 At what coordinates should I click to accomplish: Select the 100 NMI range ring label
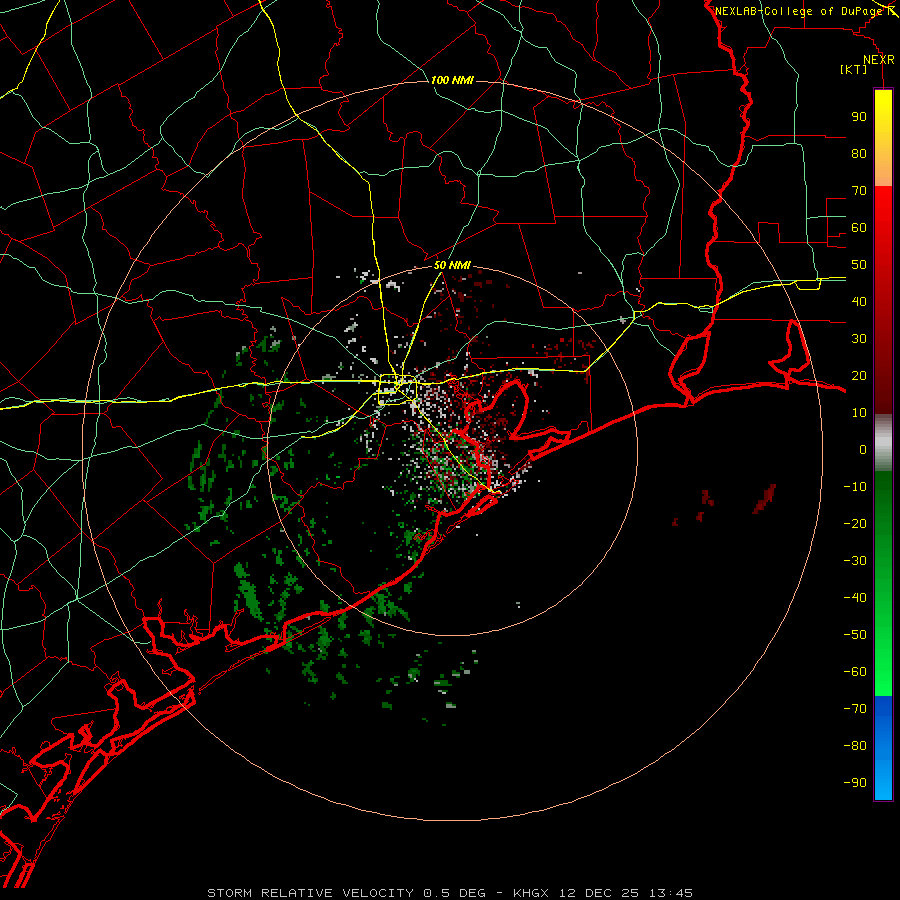[x=452, y=80]
